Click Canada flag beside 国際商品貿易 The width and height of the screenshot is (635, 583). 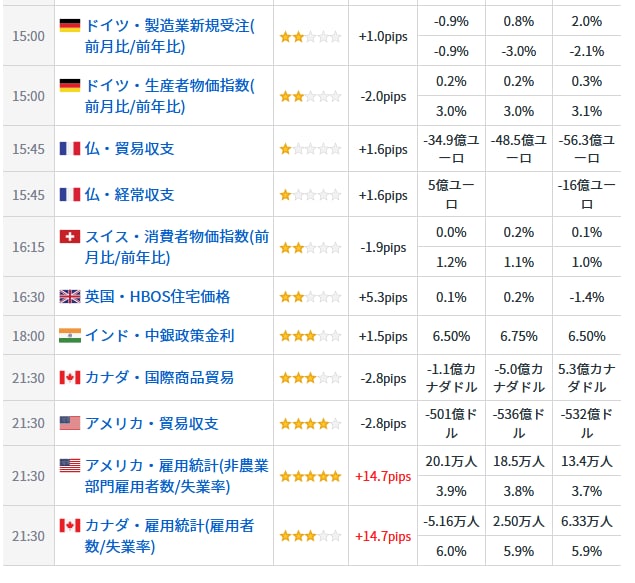click(70, 377)
